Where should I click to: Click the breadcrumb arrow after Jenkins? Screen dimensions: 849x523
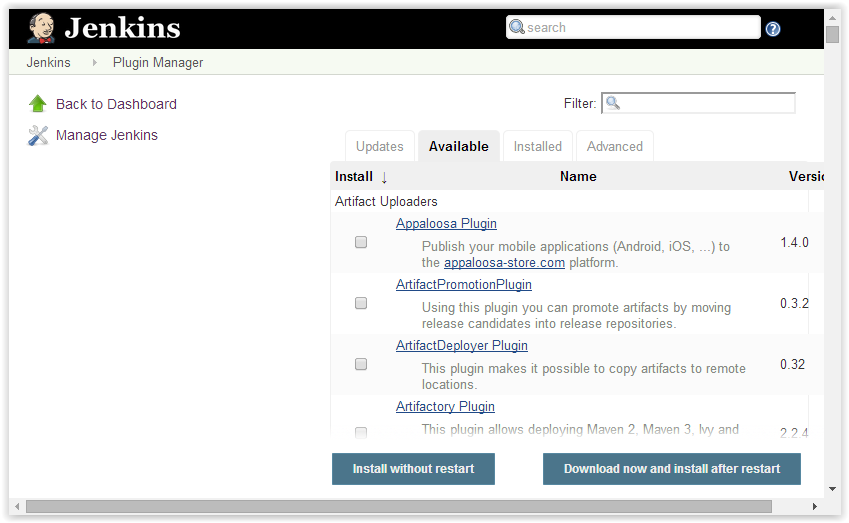click(95, 63)
